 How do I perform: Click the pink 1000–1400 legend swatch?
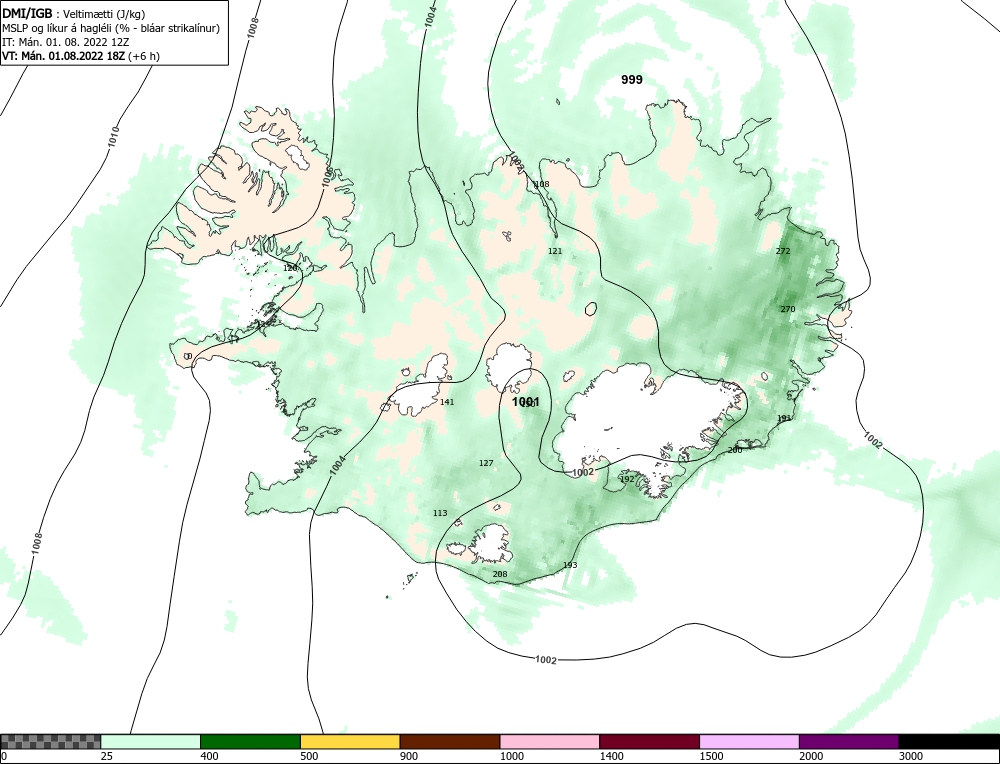pyautogui.click(x=550, y=742)
